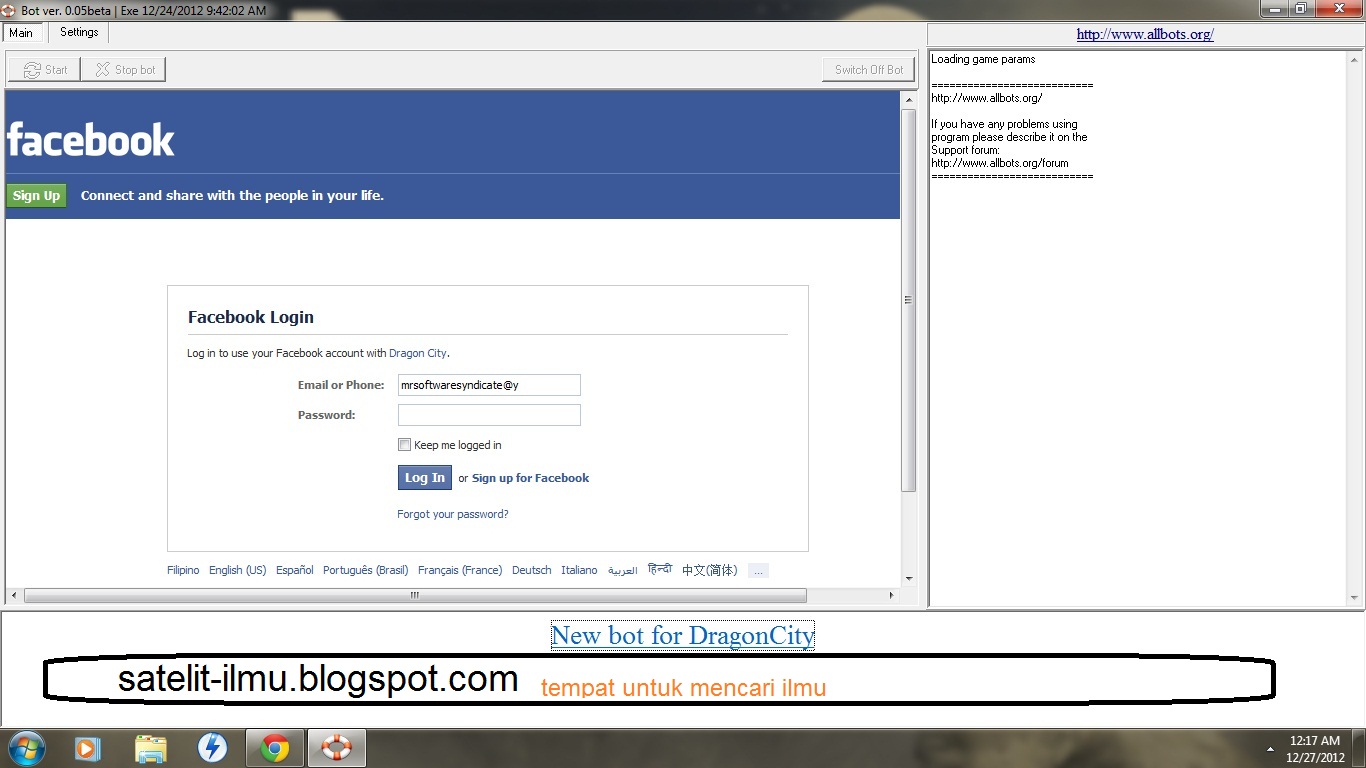Click the Stop bot button
This screenshot has height=768, width=1366.
(125, 70)
